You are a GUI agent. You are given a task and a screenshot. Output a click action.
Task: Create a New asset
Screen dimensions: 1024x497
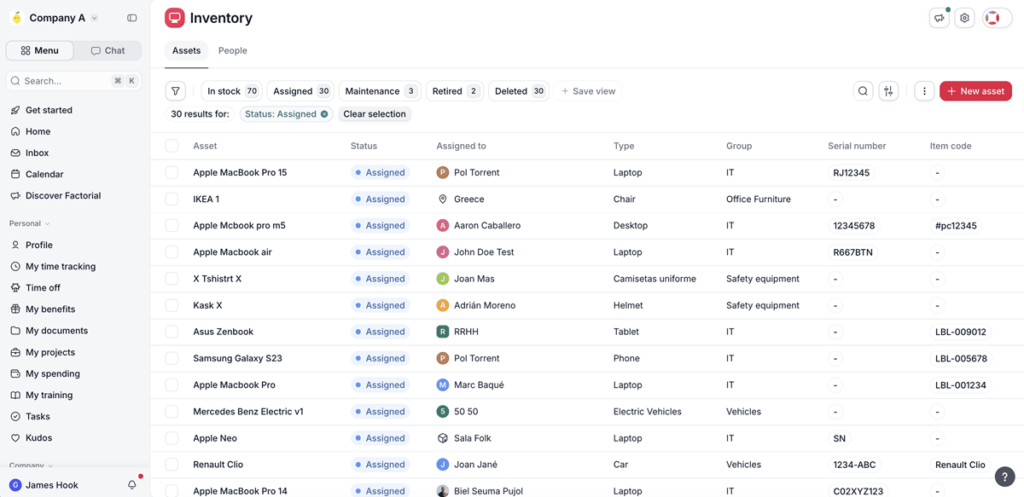click(x=976, y=91)
